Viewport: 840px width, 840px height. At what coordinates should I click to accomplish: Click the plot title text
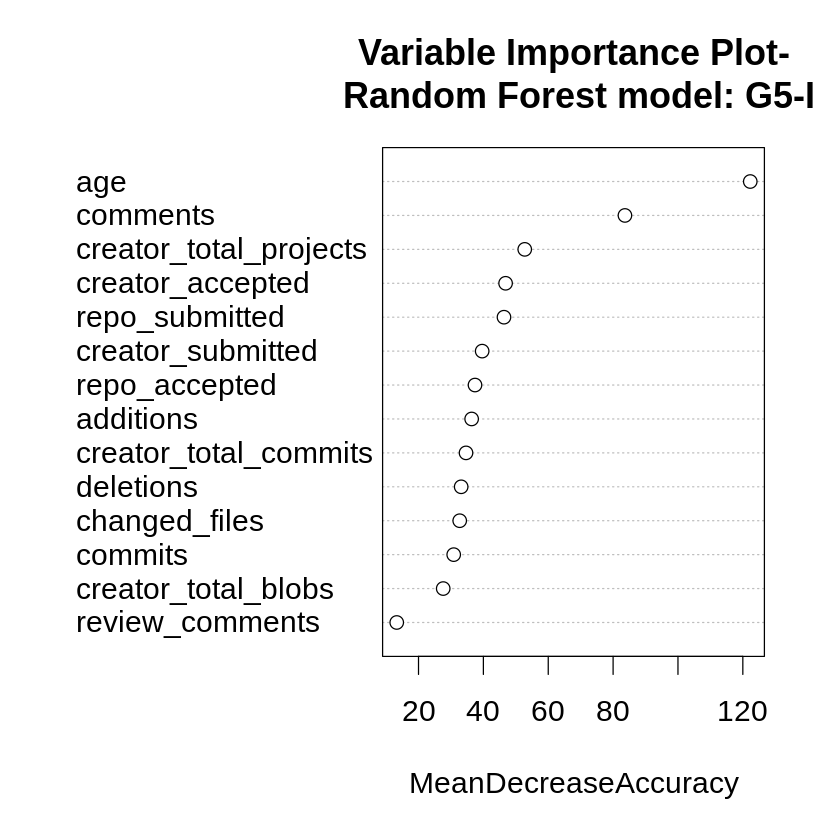[577, 74]
